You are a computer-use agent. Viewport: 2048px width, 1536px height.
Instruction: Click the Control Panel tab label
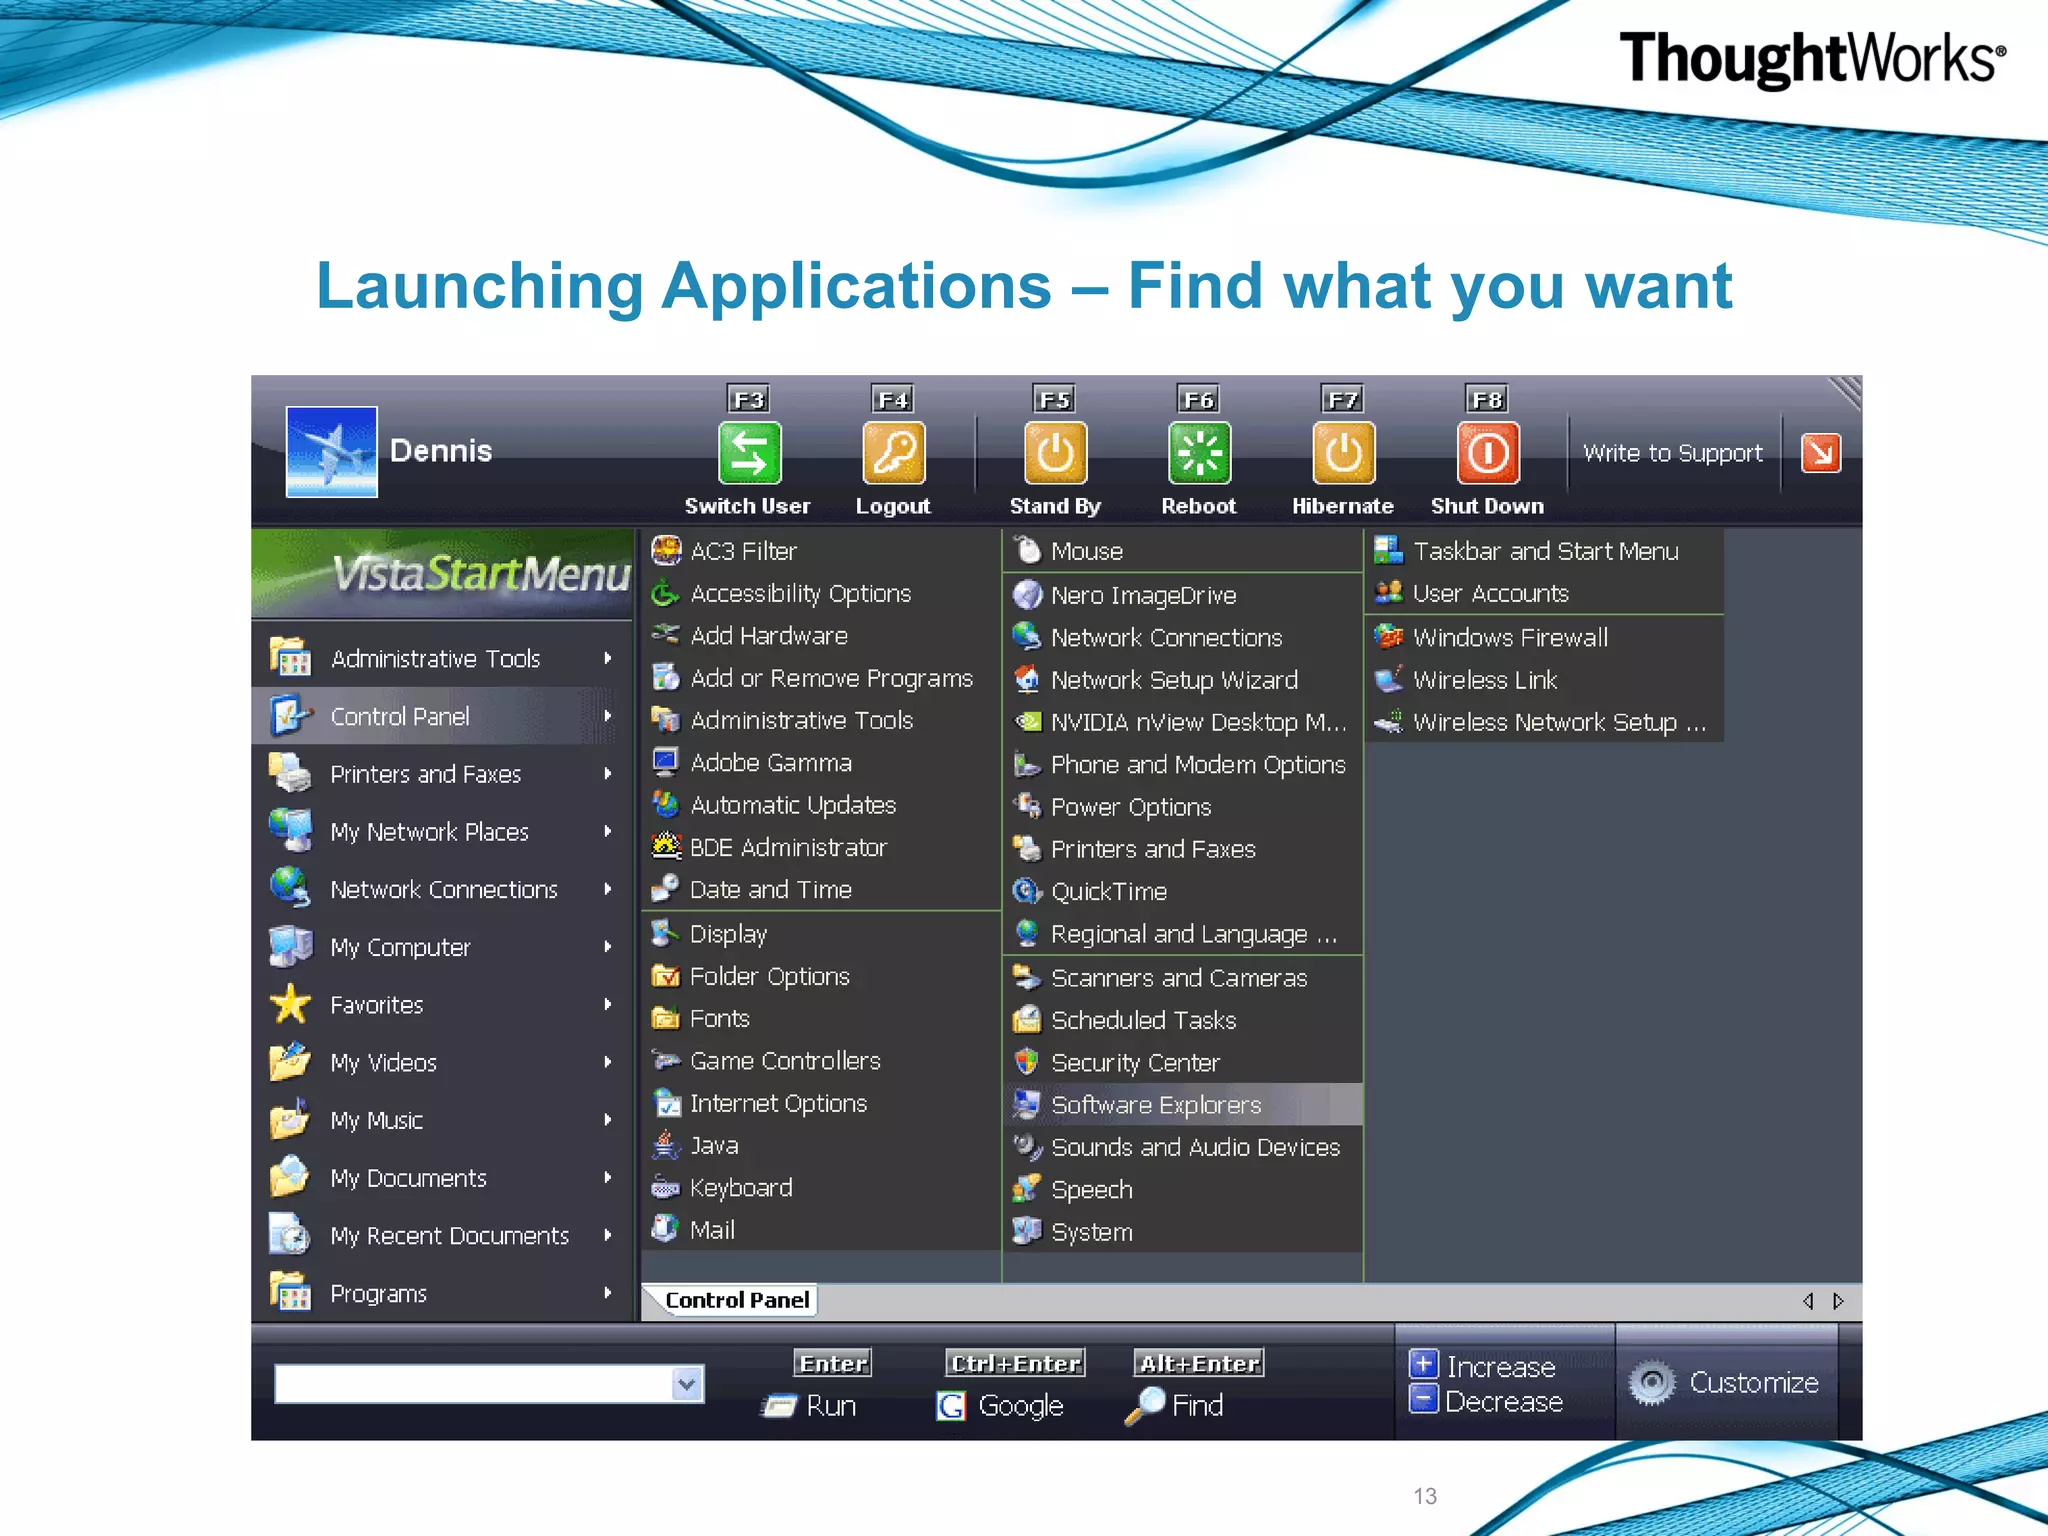click(x=736, y=1300)
